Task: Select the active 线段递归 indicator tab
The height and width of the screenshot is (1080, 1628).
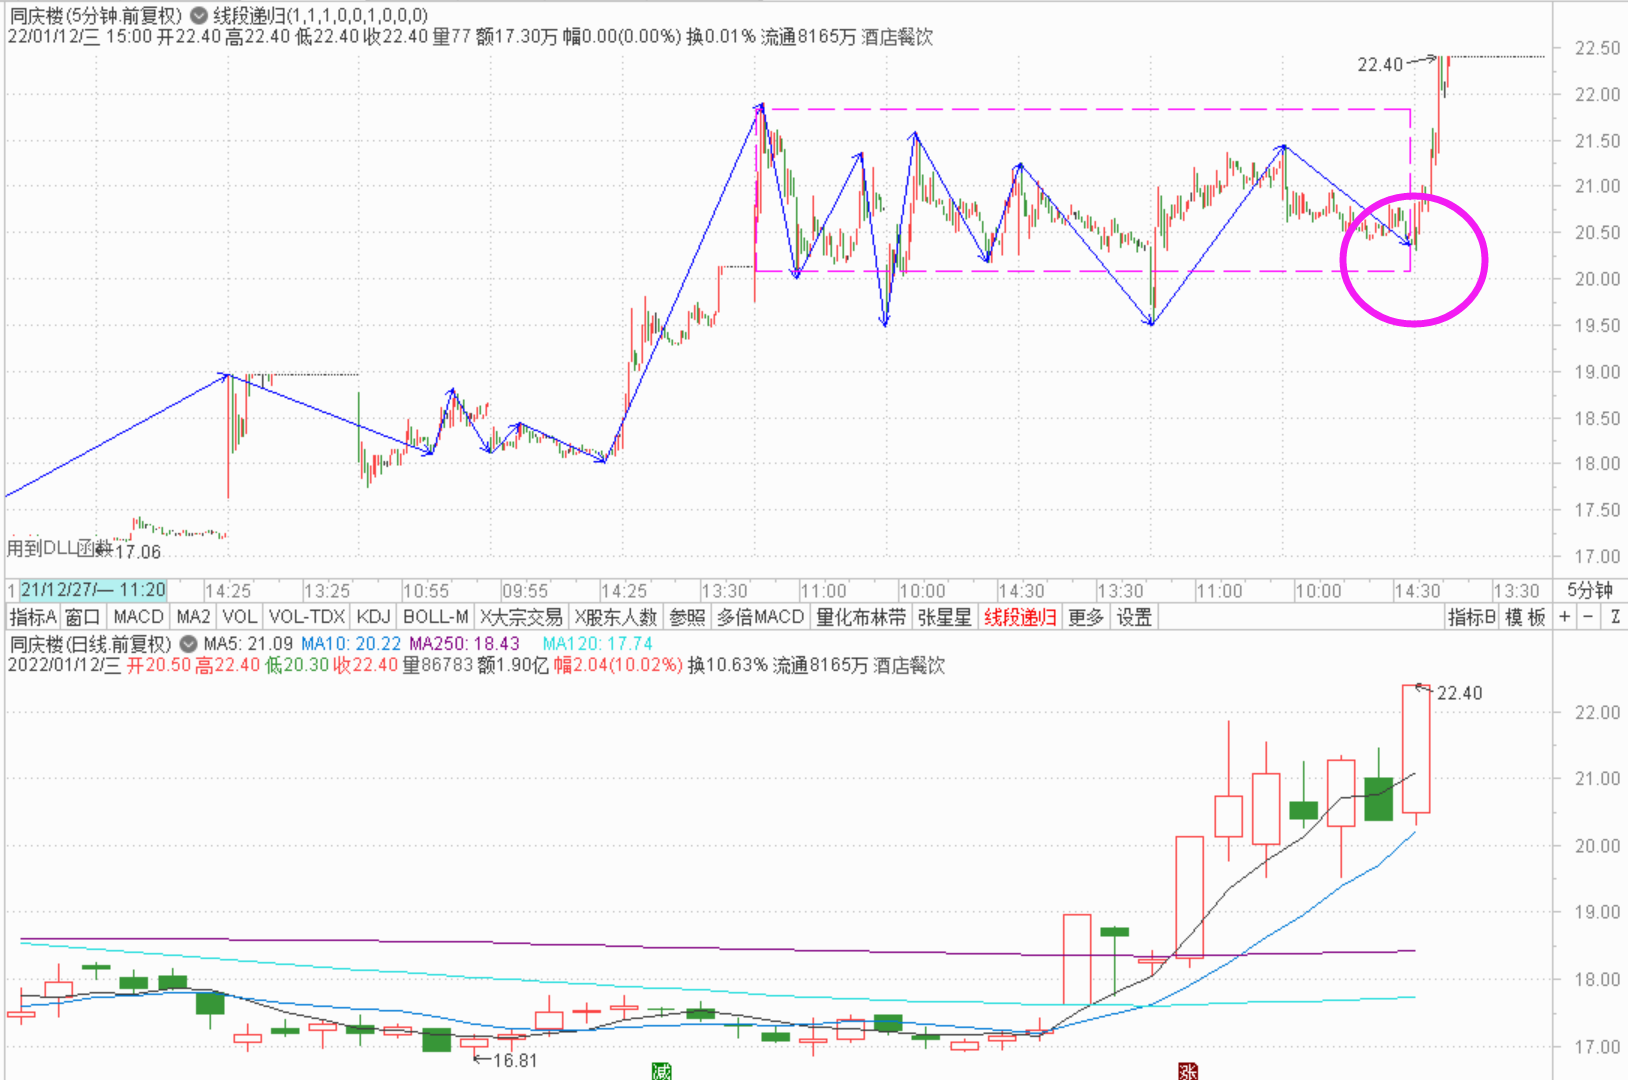Action: point(1020,617)
